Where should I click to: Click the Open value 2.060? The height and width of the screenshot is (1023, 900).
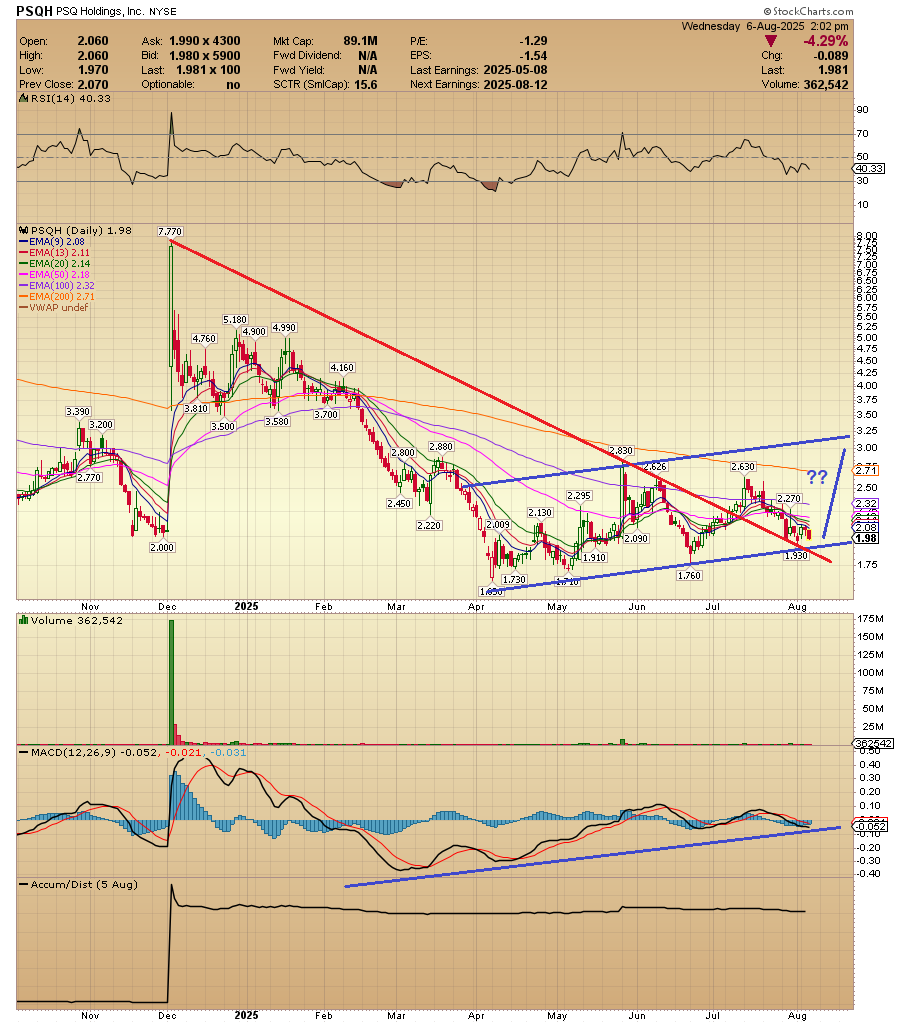click(x=93, y=41)
